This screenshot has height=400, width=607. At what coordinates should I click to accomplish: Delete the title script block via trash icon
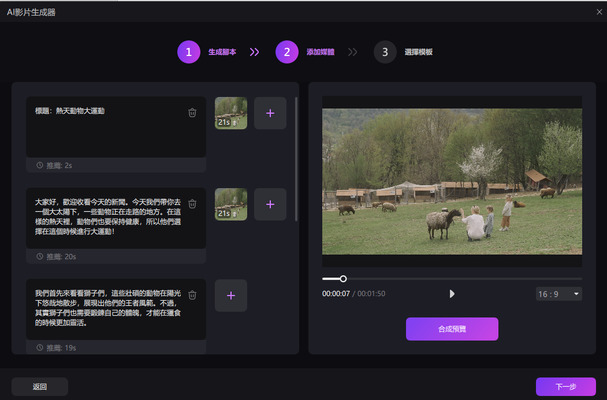click(x=192, y=113)
